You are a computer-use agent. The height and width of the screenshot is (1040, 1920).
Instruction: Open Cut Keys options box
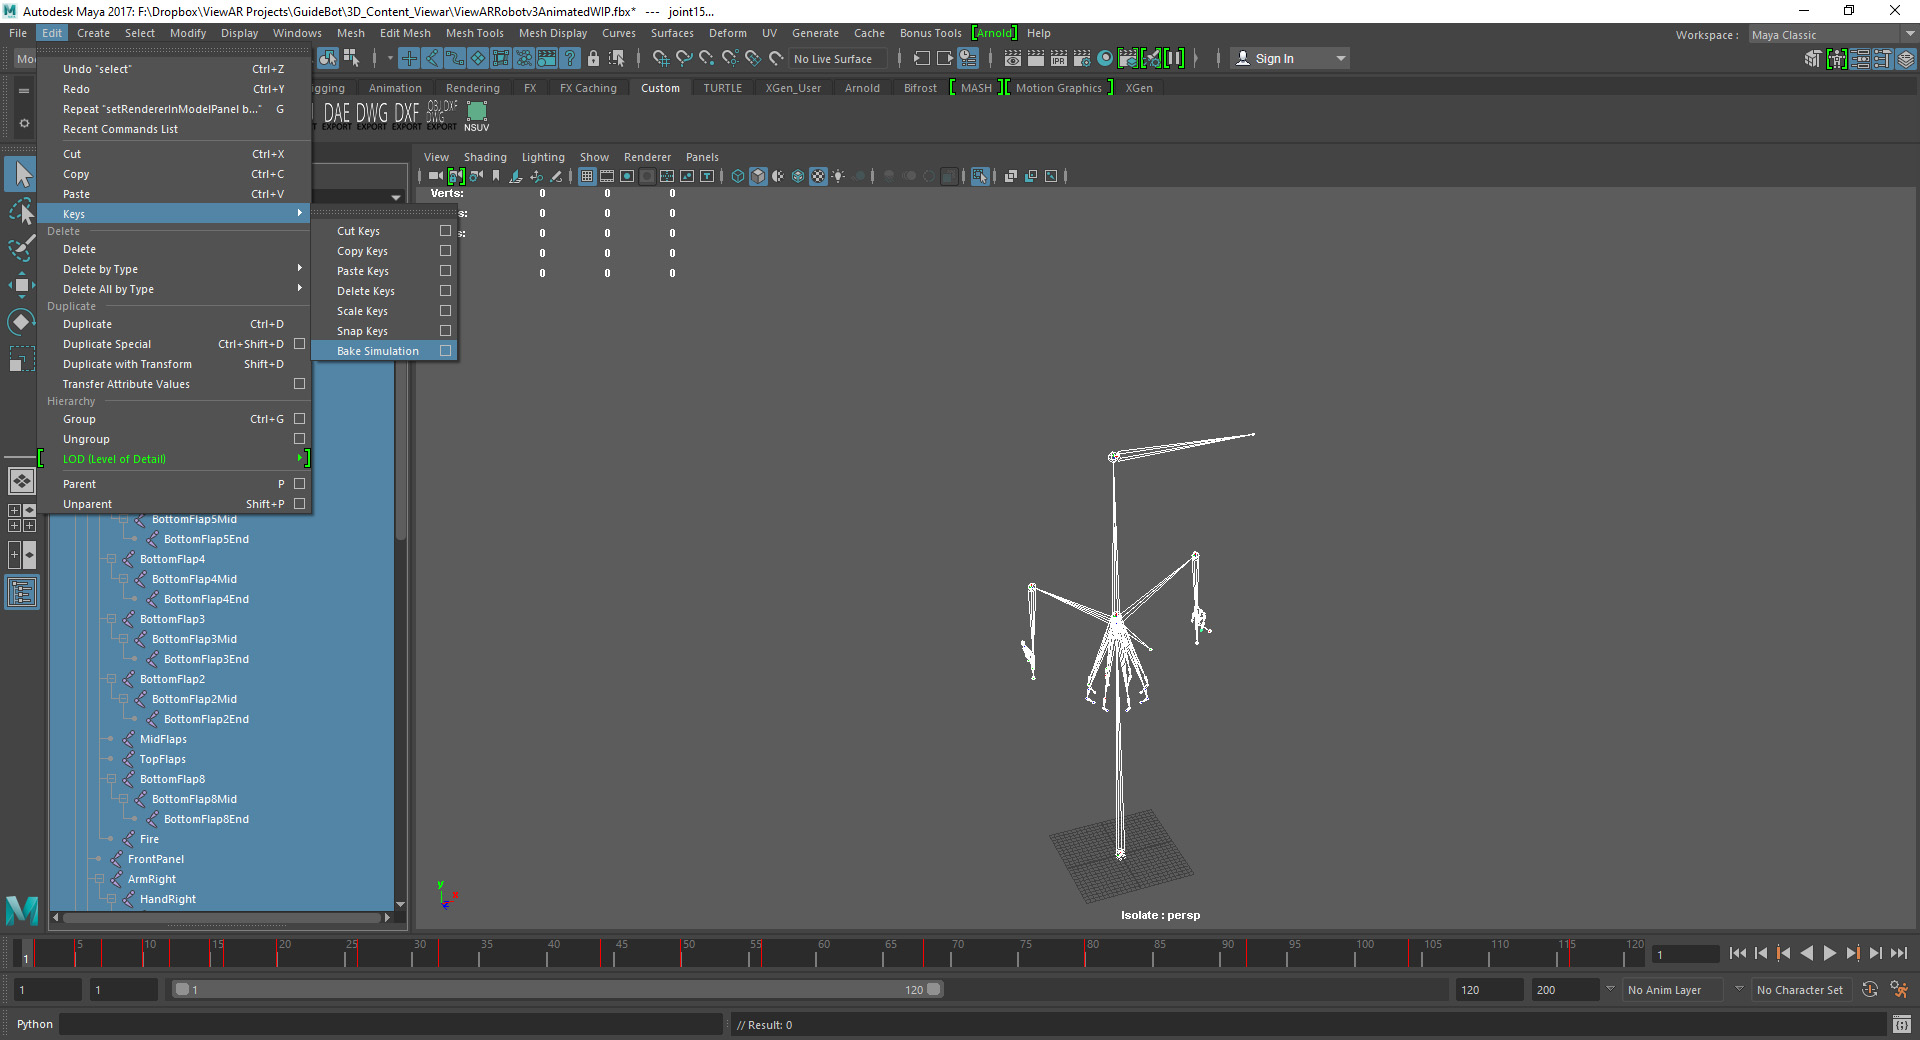click(445, 231)
